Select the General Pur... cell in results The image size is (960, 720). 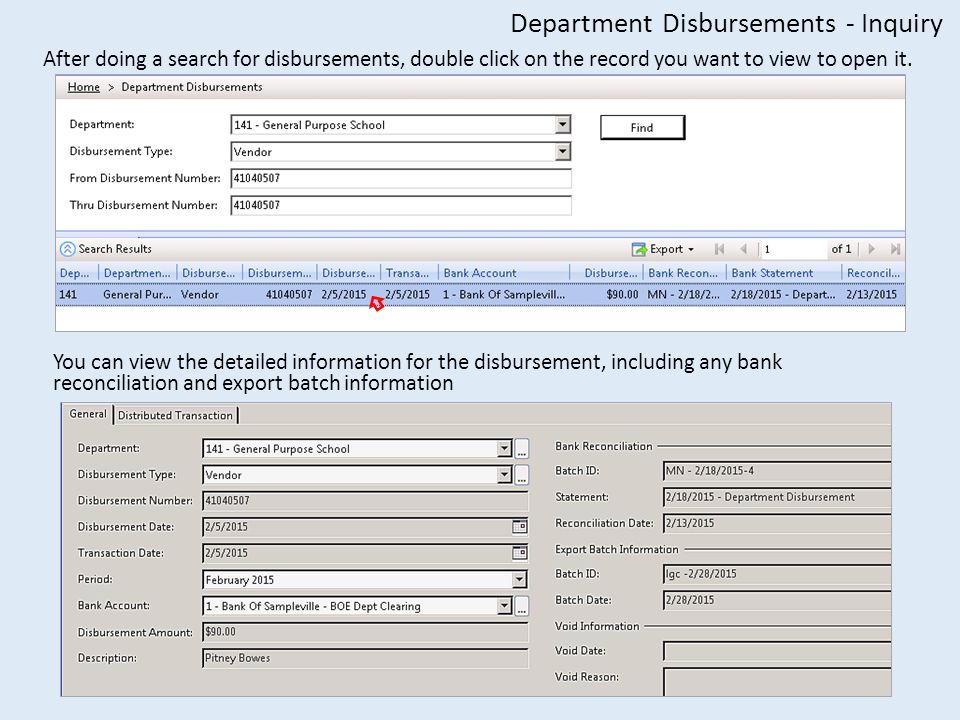[137, 294]
